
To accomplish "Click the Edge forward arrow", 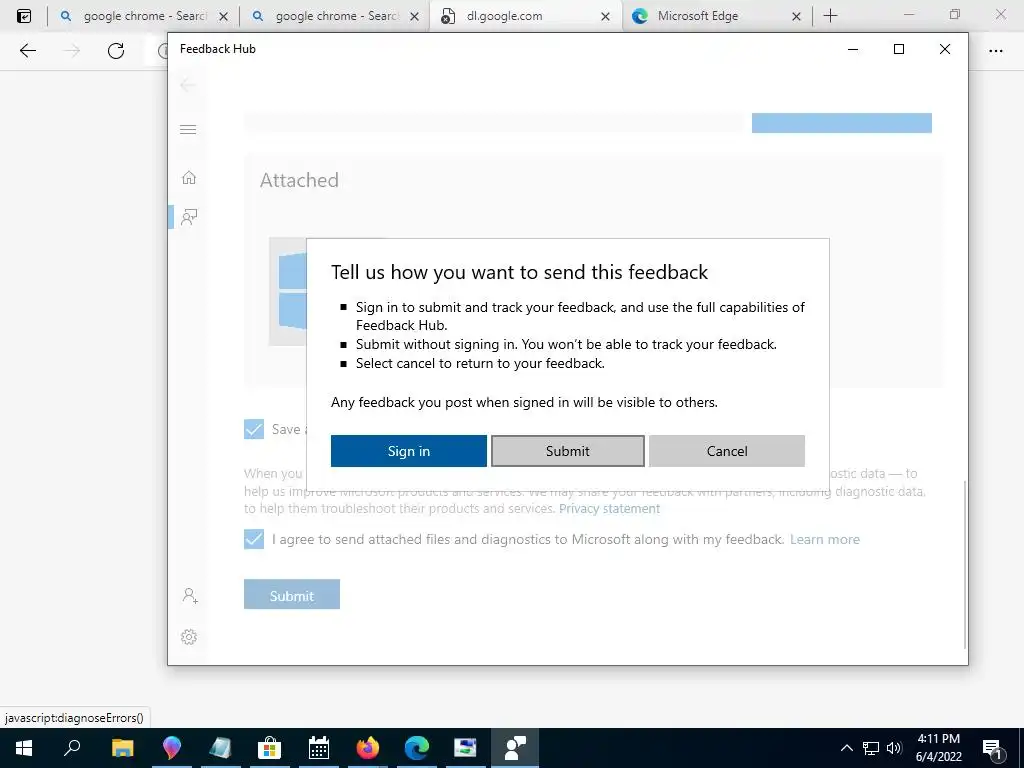I will click(72, 50).
